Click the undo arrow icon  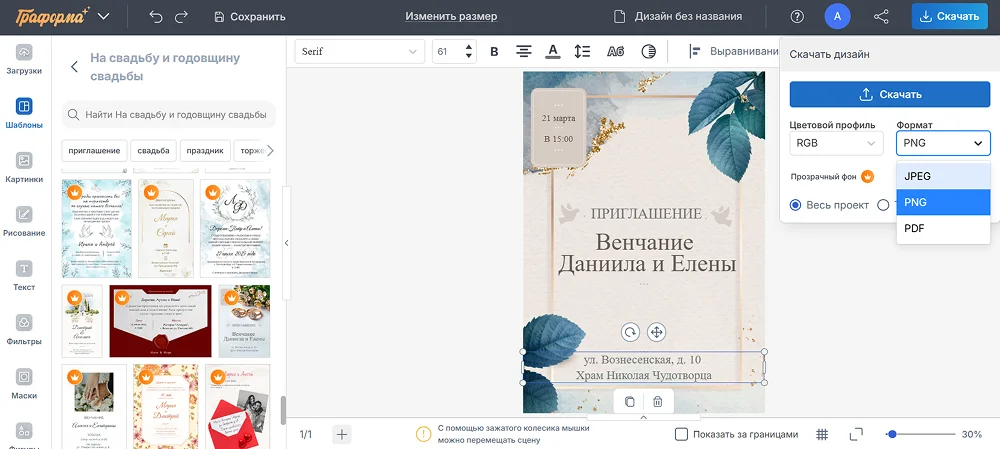tap(155, 16)
